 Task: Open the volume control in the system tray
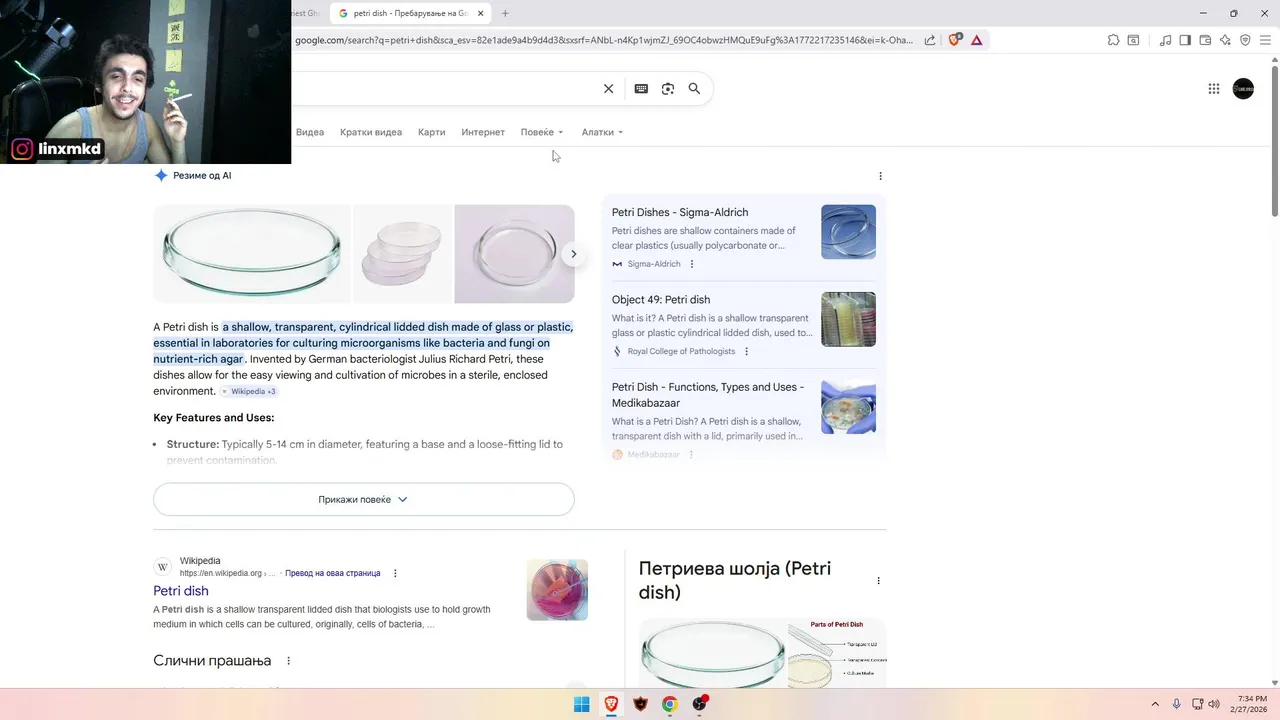coord(1214,704)
